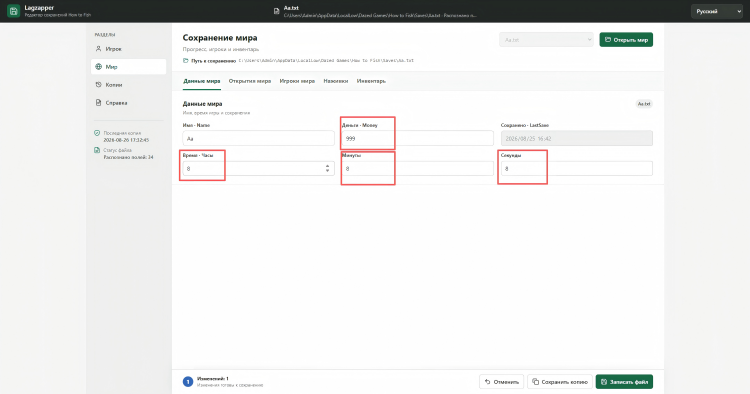Click the Время - Часы input field

click(258, 168)
